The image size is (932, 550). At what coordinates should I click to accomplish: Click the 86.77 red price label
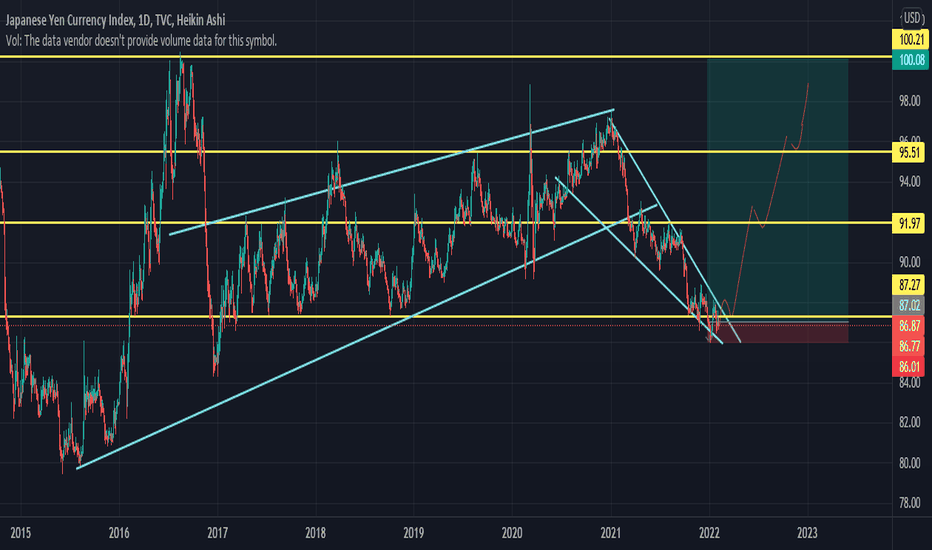[x=909, y=346]
